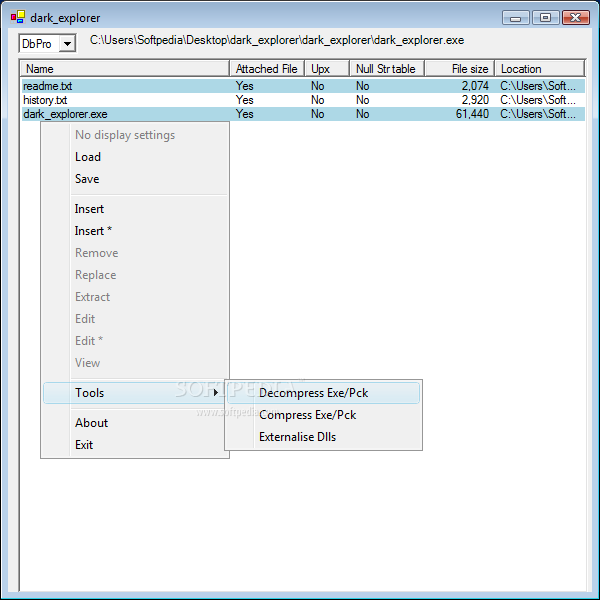Click the executable path text at top

coord(277,40)
